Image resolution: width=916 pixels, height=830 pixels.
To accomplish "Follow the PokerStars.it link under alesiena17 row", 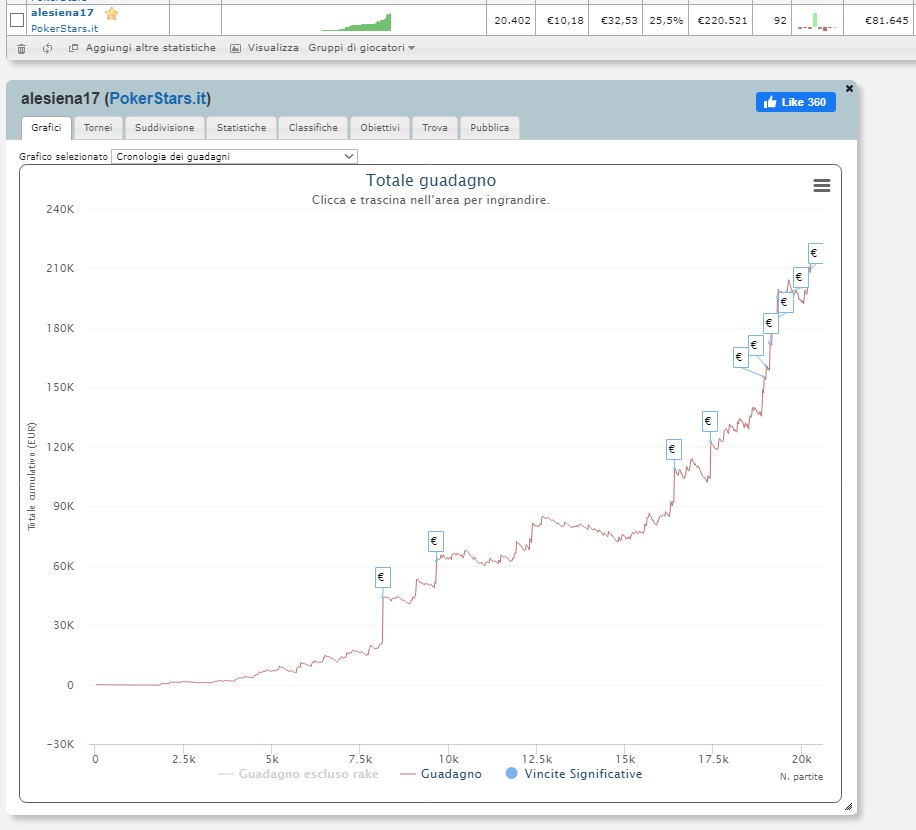I will pyautogui.click(x=64, y=28).
